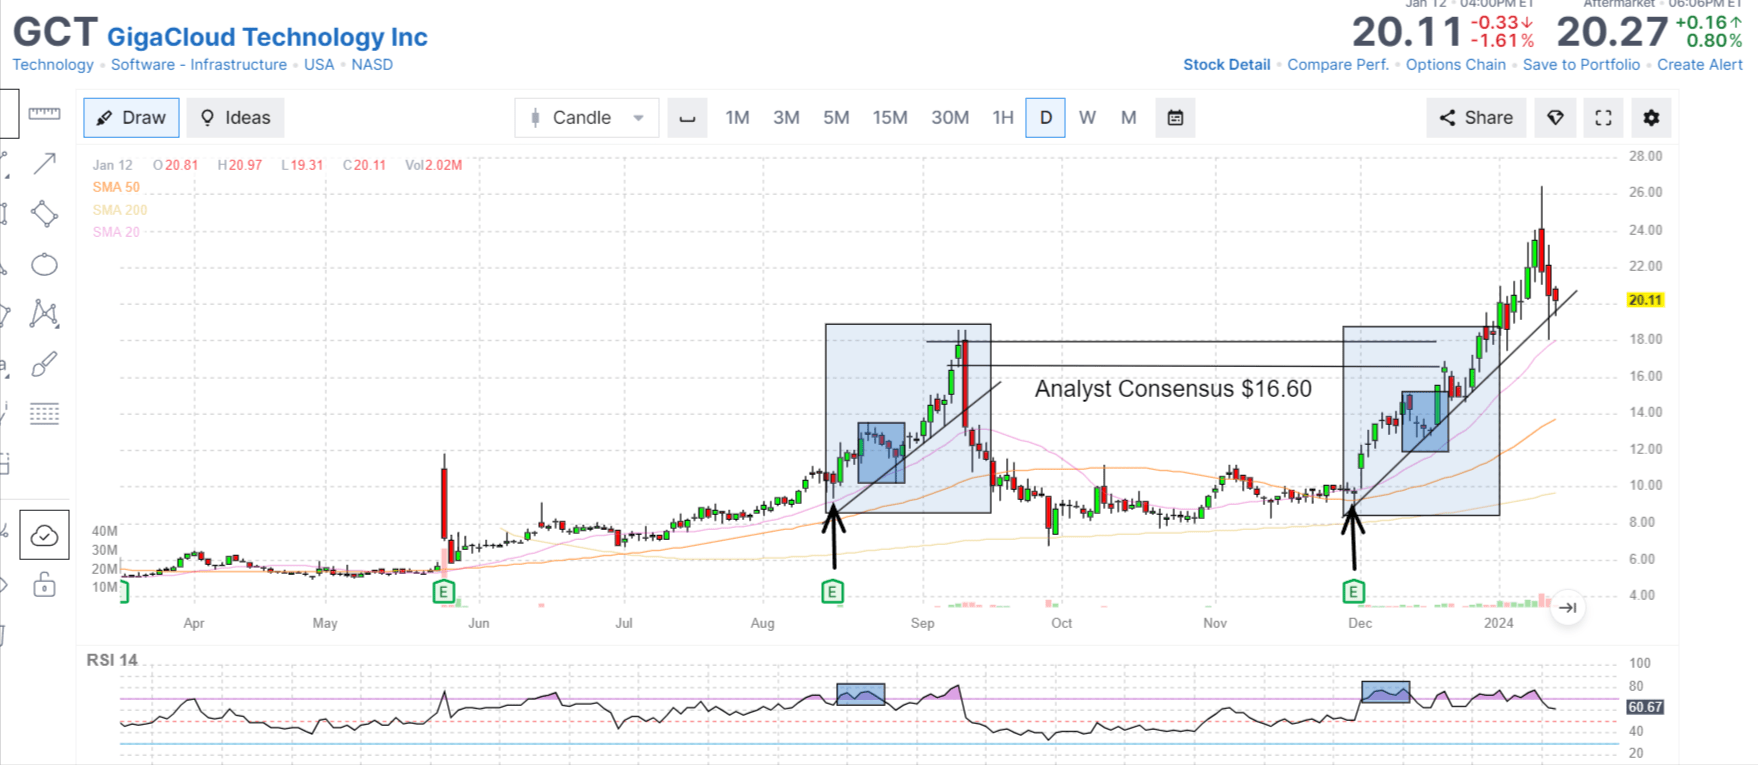Open the Candle chart type dropdown
Viewport: 1758px width, 765px height.
(x=587, y=118)
